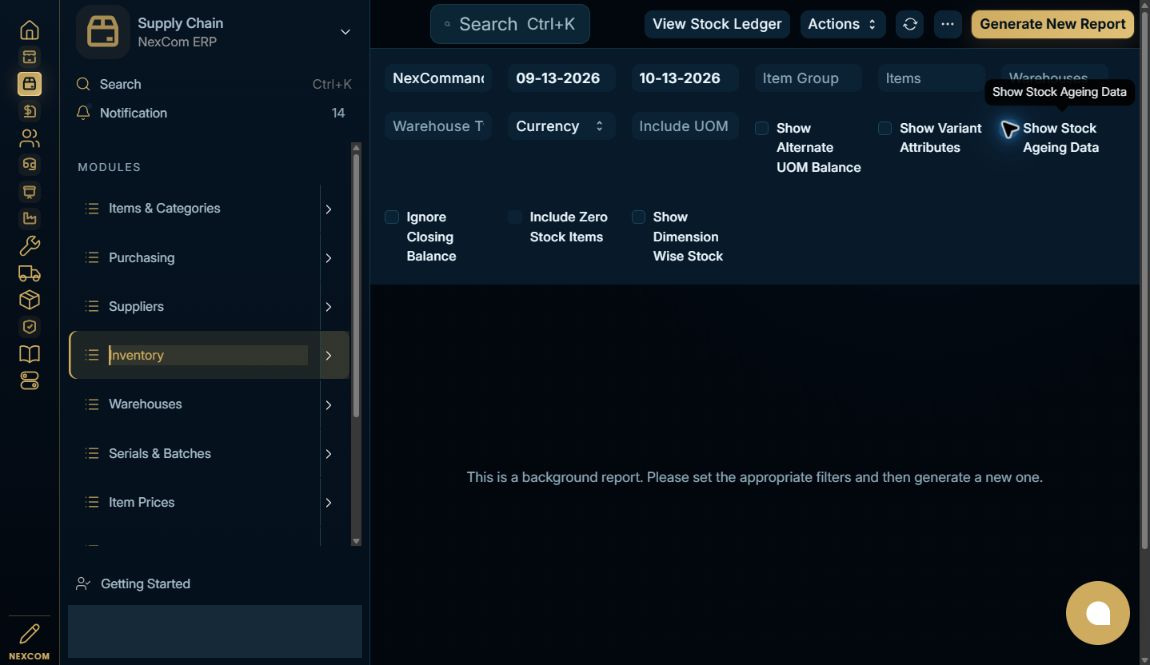Open the shield checkmark quality icon
Screen dimensions: 1150x665
pos(29,327)
